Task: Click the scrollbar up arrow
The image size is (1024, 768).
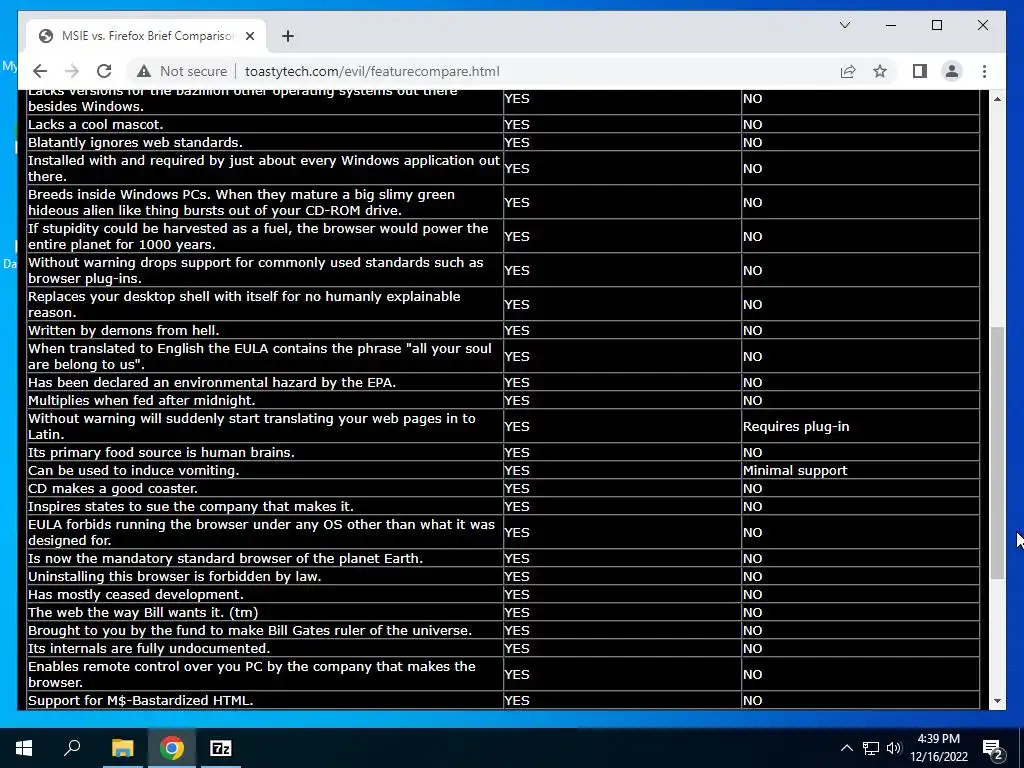Action: (x=997, y=99)
